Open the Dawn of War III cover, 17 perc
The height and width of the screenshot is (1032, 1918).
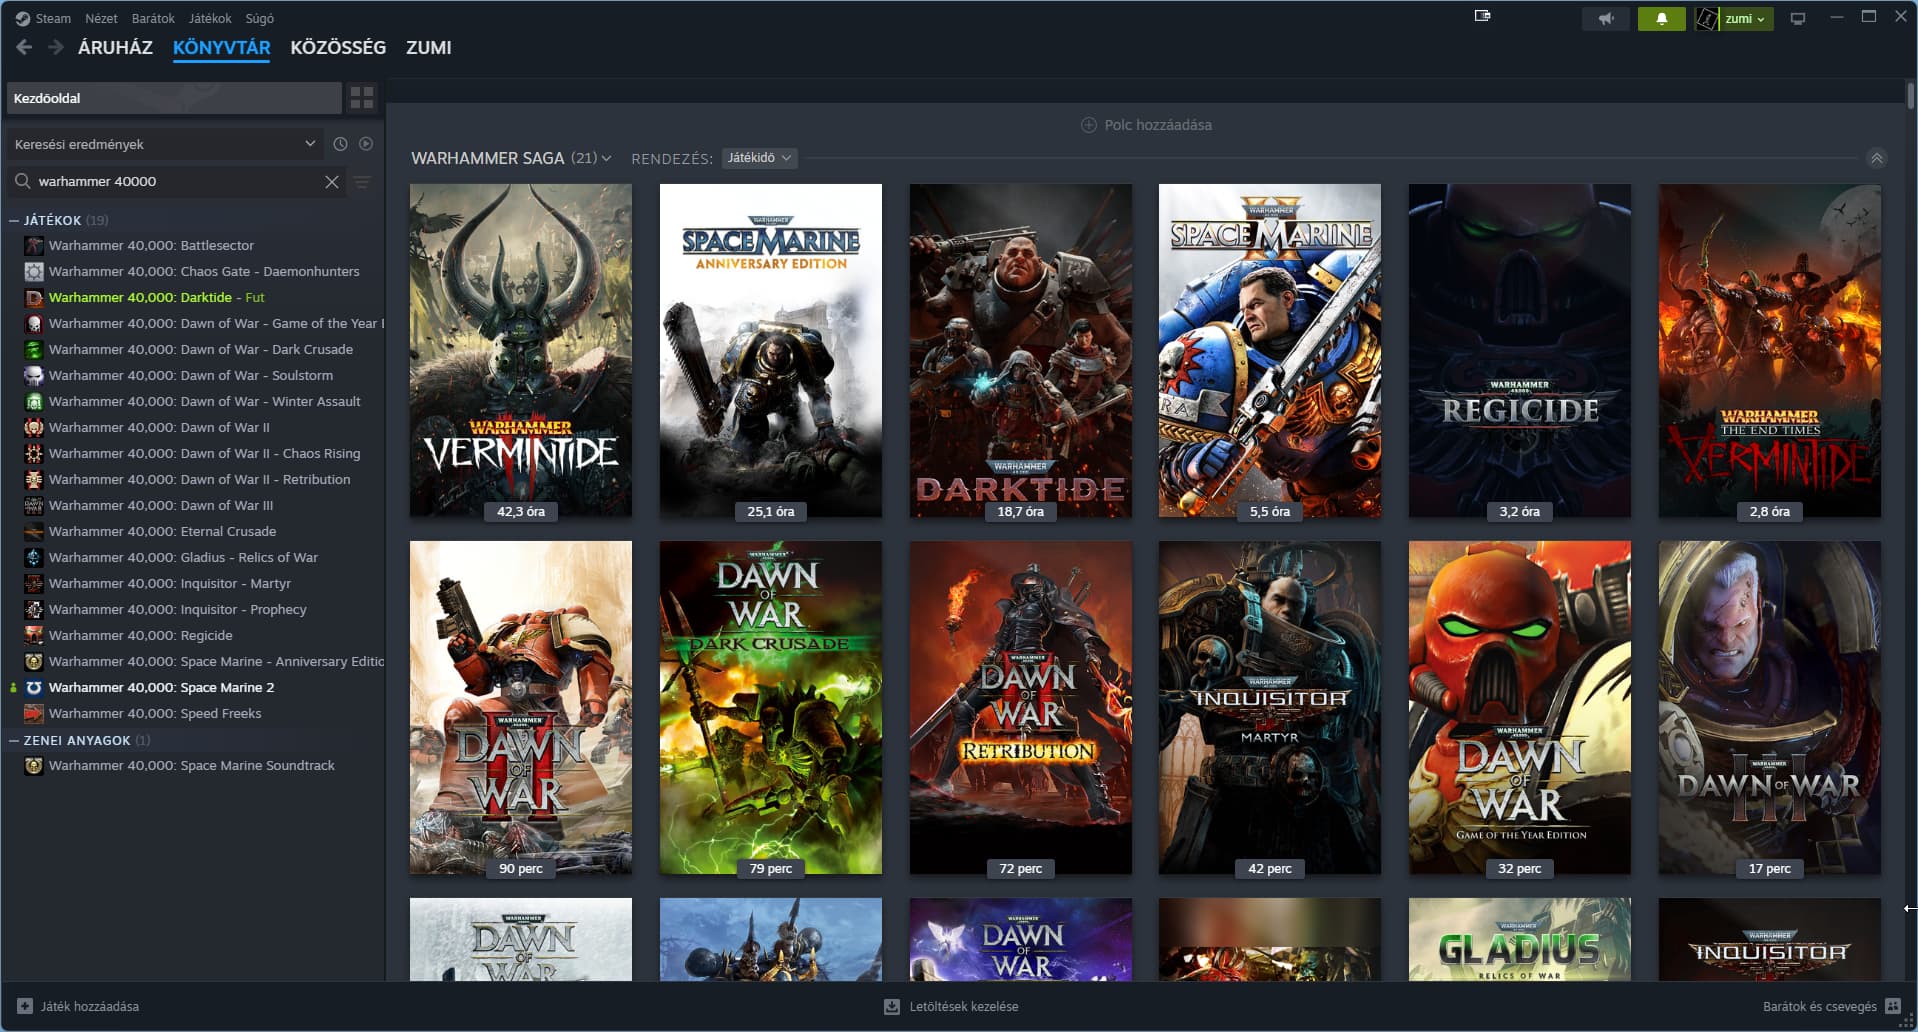pyautogui.click(x=1770, y=708)
